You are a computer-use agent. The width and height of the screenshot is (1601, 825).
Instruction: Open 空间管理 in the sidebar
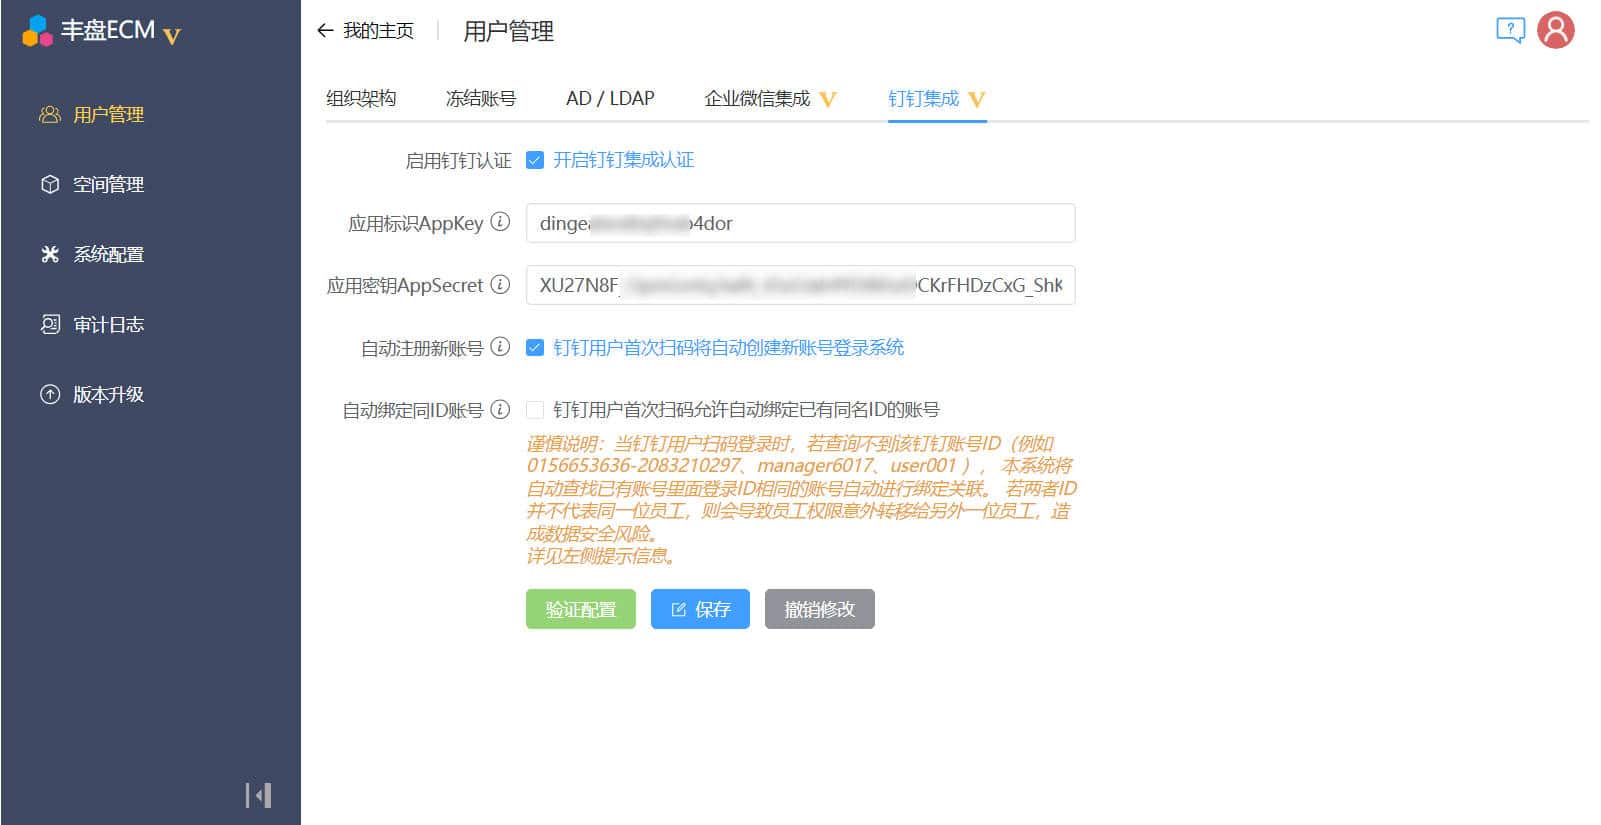click(x=108, y=184)
